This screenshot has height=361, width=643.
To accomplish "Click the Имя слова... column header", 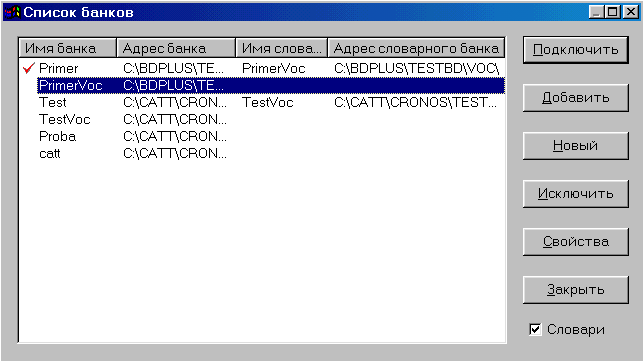I will point(282,48).
